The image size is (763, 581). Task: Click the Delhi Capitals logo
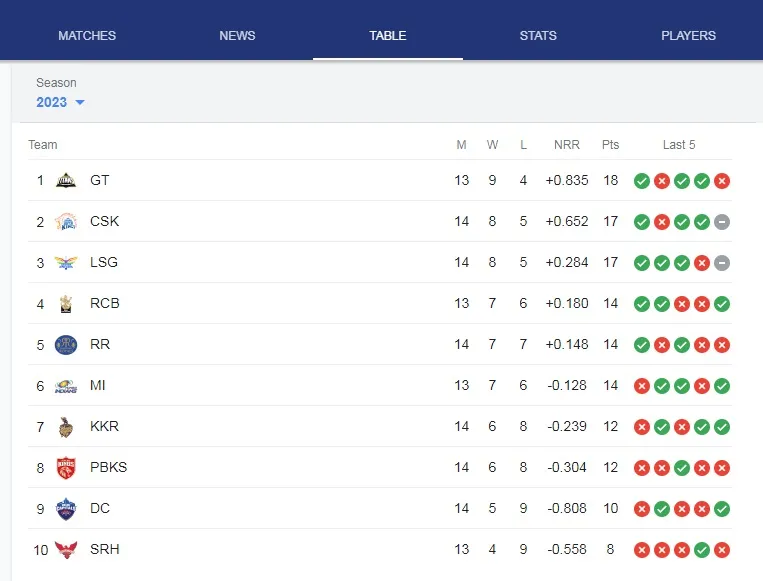pyautogui.click(x=66, y=509)
